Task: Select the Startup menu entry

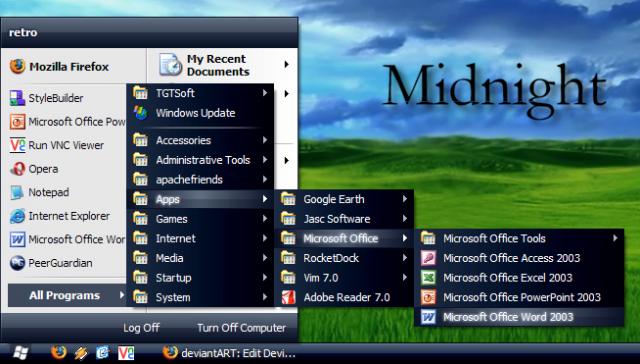Action: pyautogui.click(x=200, y=277)
